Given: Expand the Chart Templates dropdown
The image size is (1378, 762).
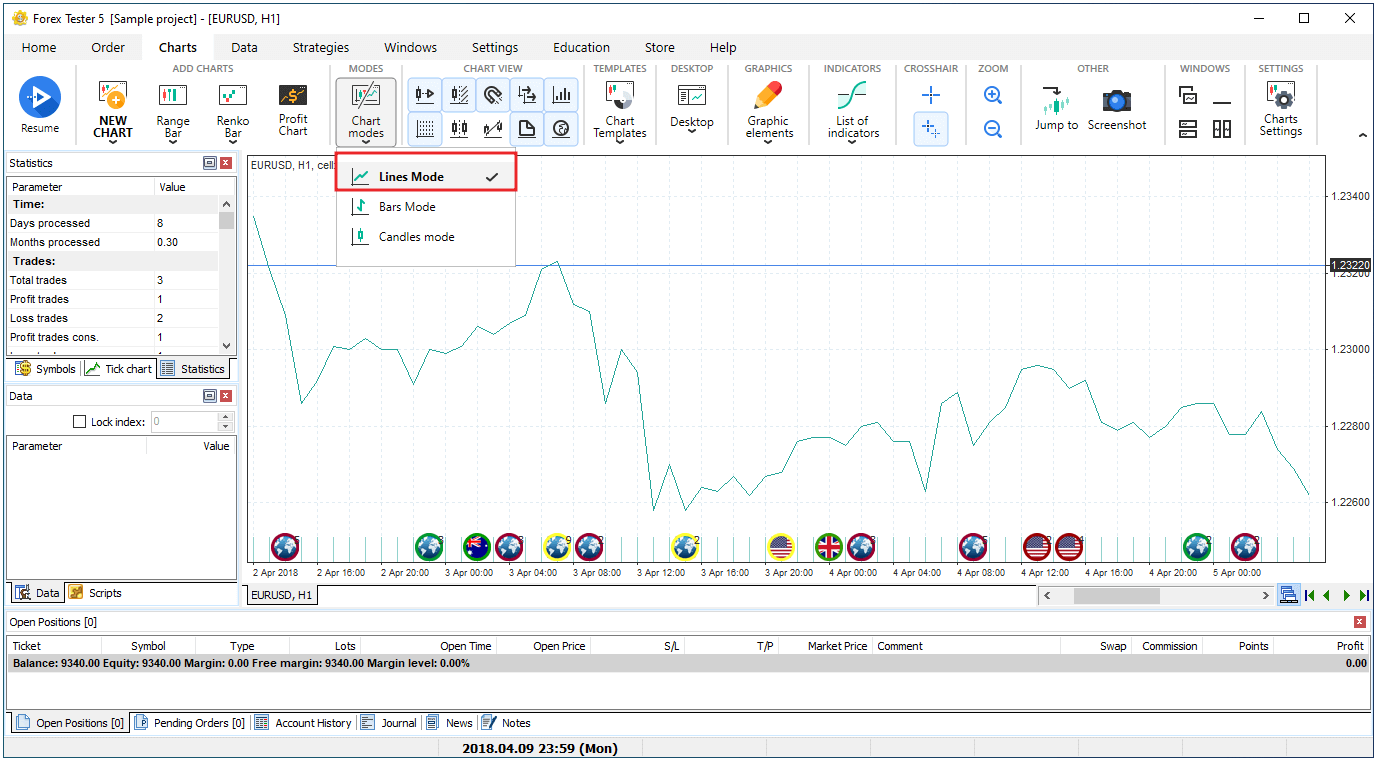Looking at the screenshot, I should (620, 112).
